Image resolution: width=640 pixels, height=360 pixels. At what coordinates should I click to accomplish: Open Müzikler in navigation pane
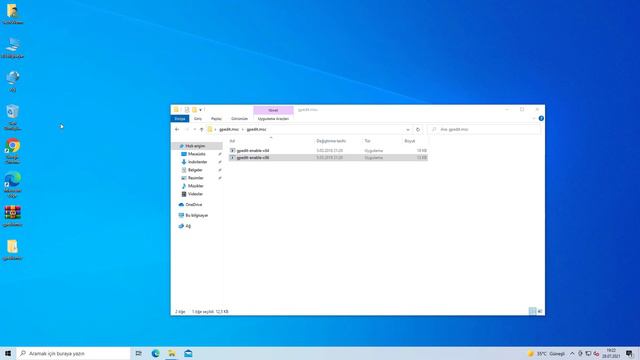point(196,186)
